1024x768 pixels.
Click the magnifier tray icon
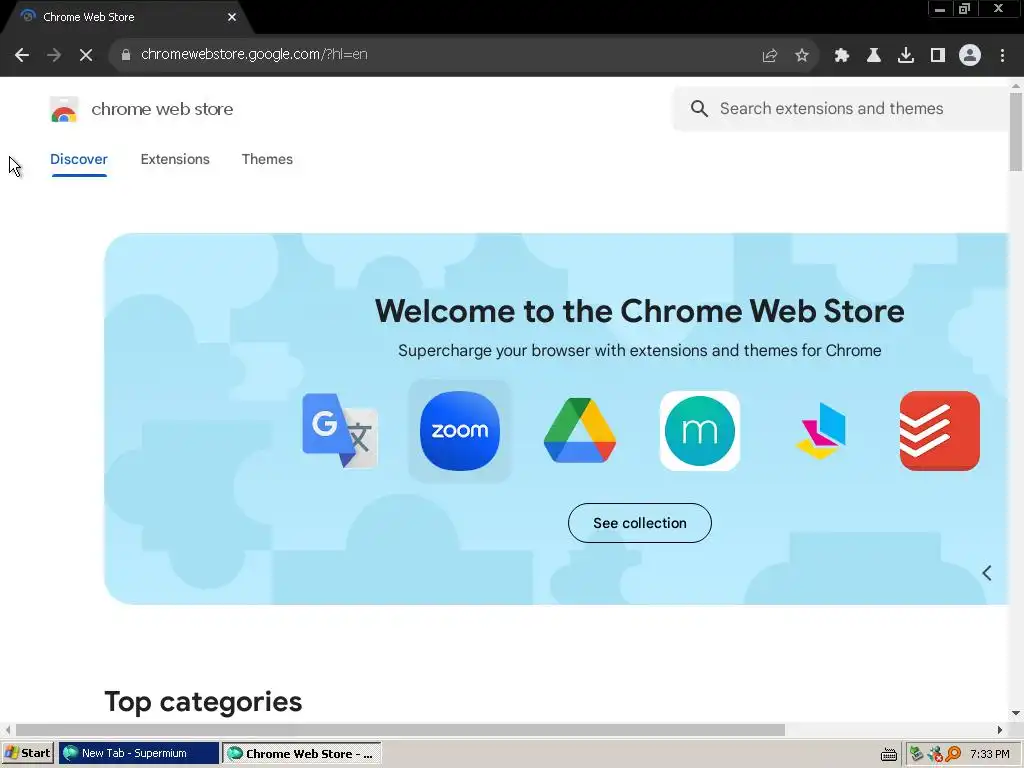953,754
